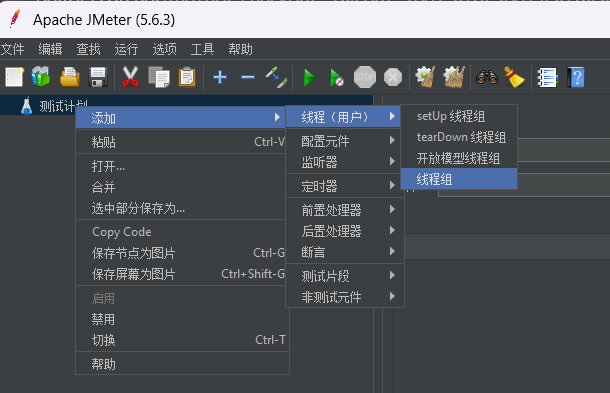Click the Shutdown X icon
The height and width of the screenshot is (393, 610).
(393, 77)
